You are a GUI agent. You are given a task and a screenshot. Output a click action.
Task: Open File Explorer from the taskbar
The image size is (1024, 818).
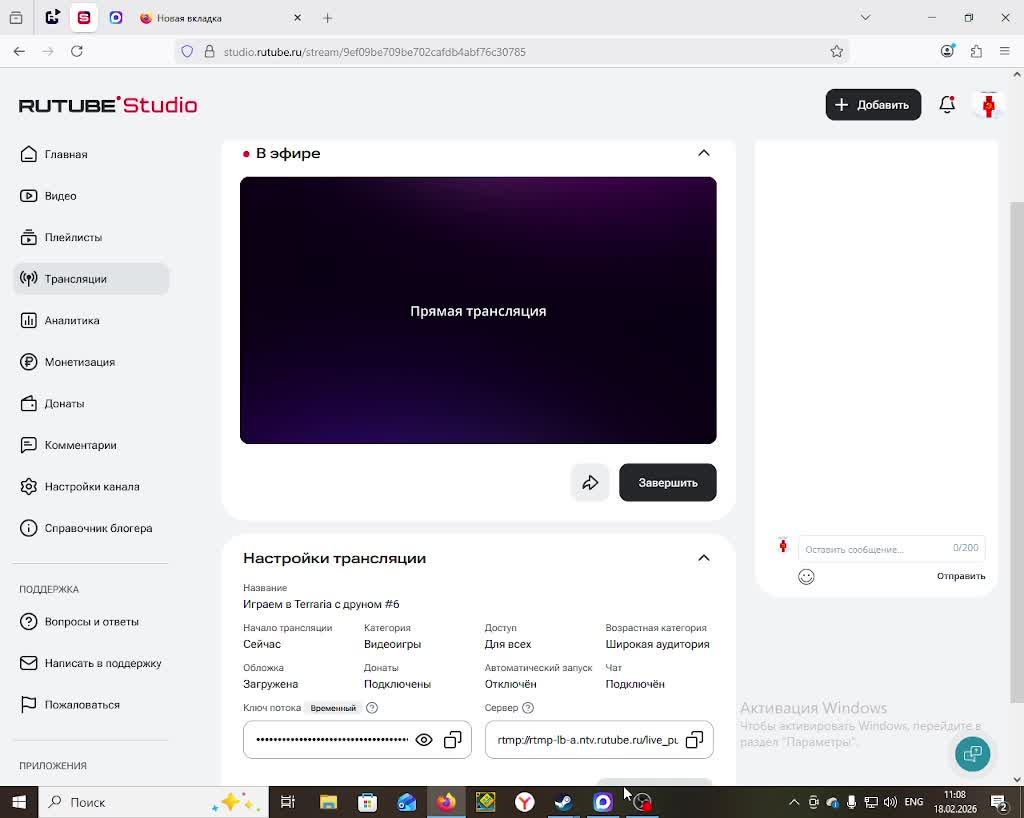[x=328, y=802]
